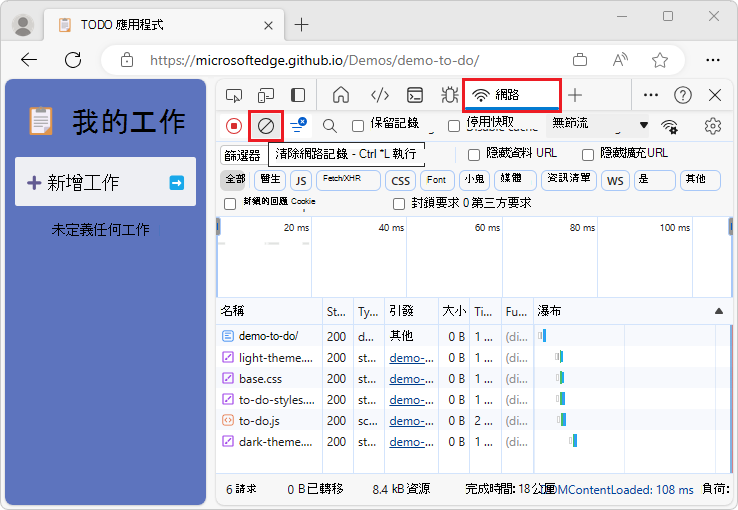Select the to-do-styles request row
This screenshot has height=510, width=738.
point(473,400)
